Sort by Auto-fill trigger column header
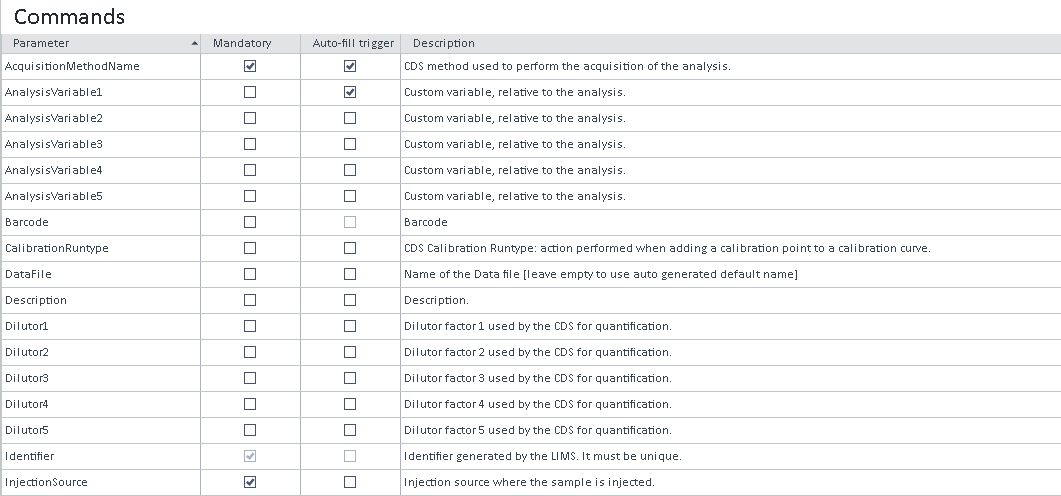 350,43
